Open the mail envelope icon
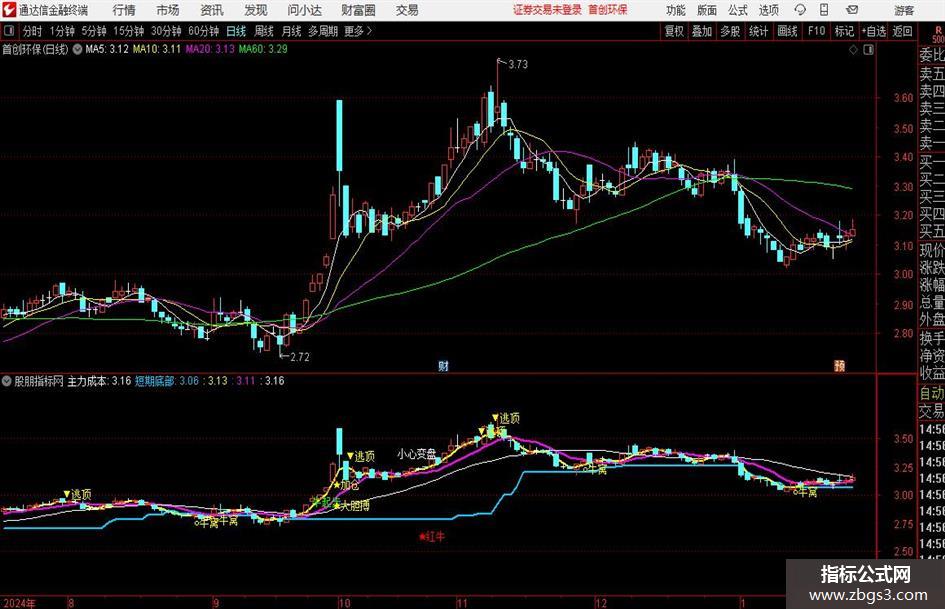The width and height of the screenshot is (945, 609). 852,10
